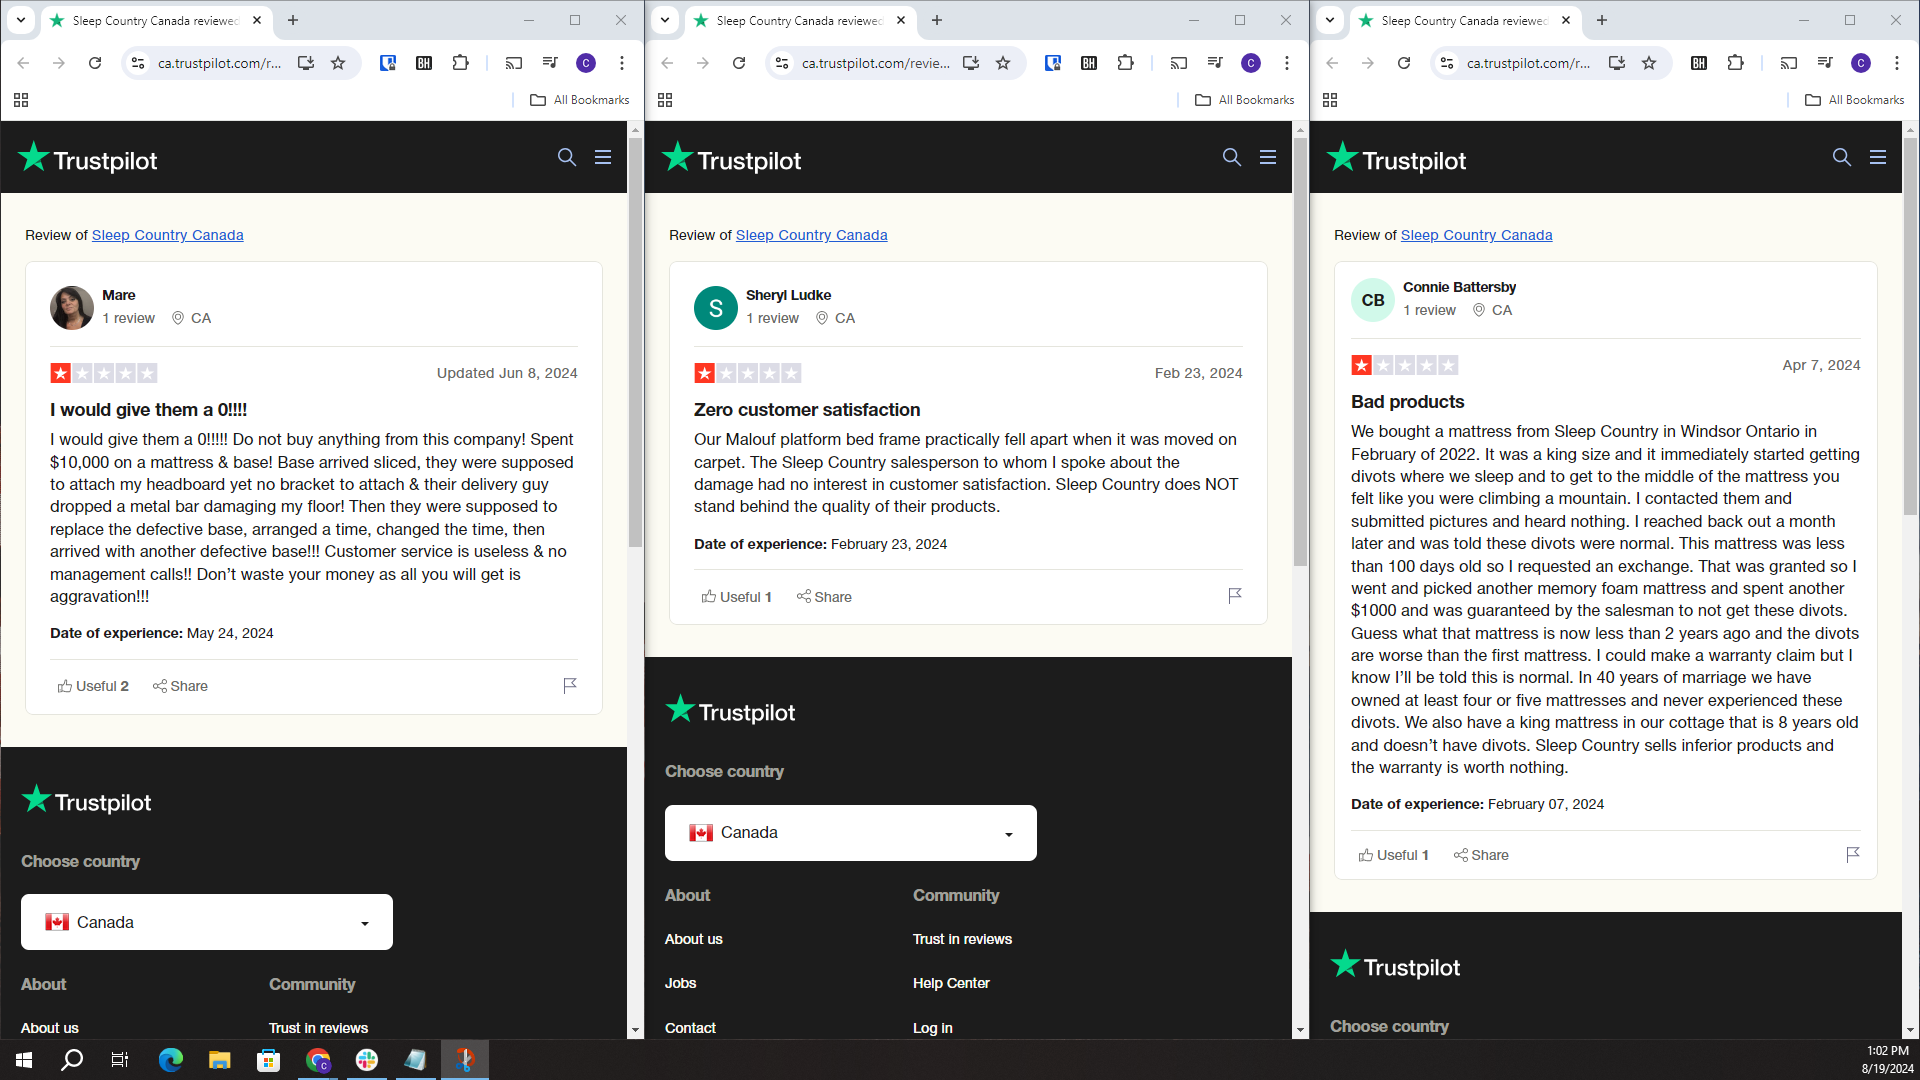Open the Jobs footer link in the middle window
The image size is (1920, 1080).
point(680,983)
